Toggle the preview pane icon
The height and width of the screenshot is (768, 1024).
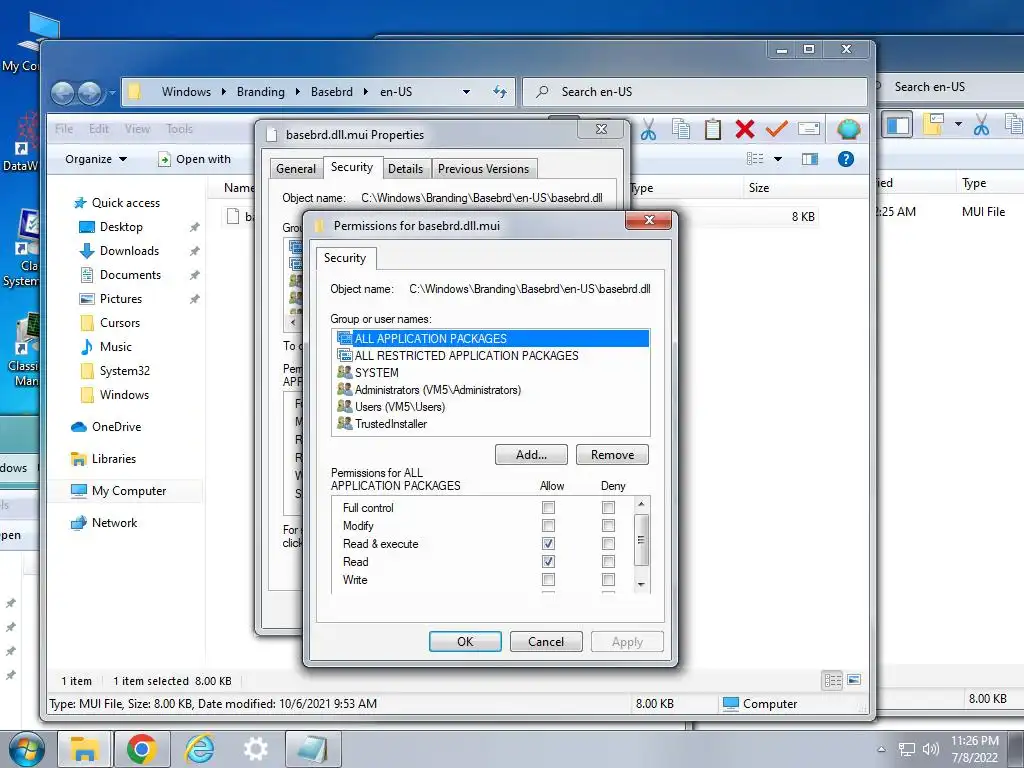click(x=810, y=159)
